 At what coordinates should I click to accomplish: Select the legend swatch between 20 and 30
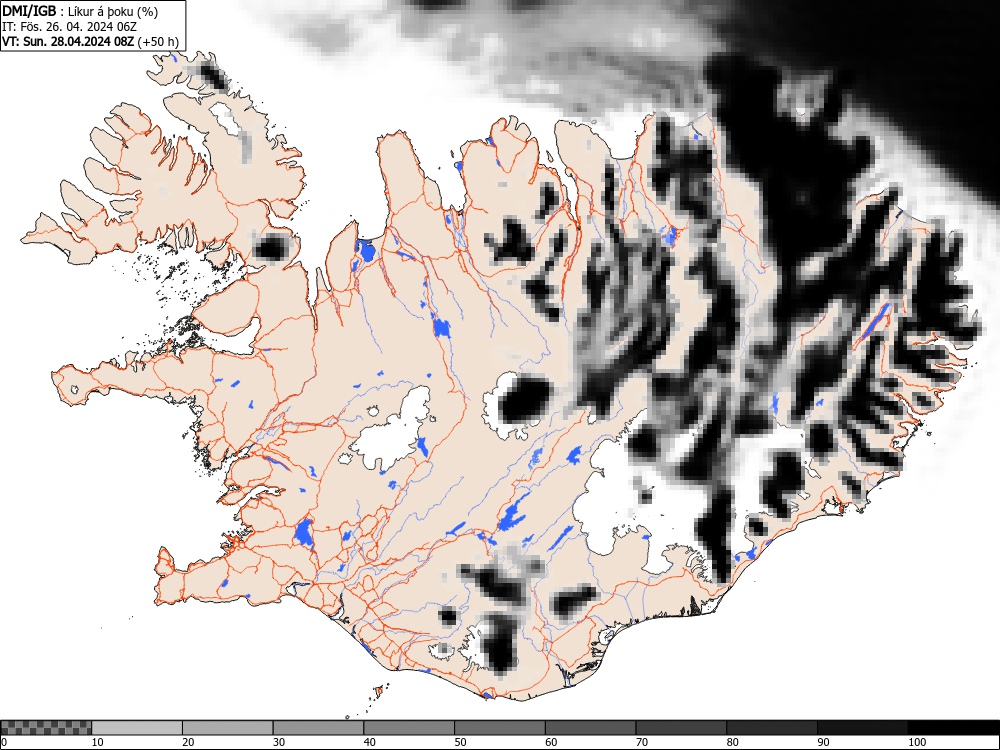click(x=228, y=728)
